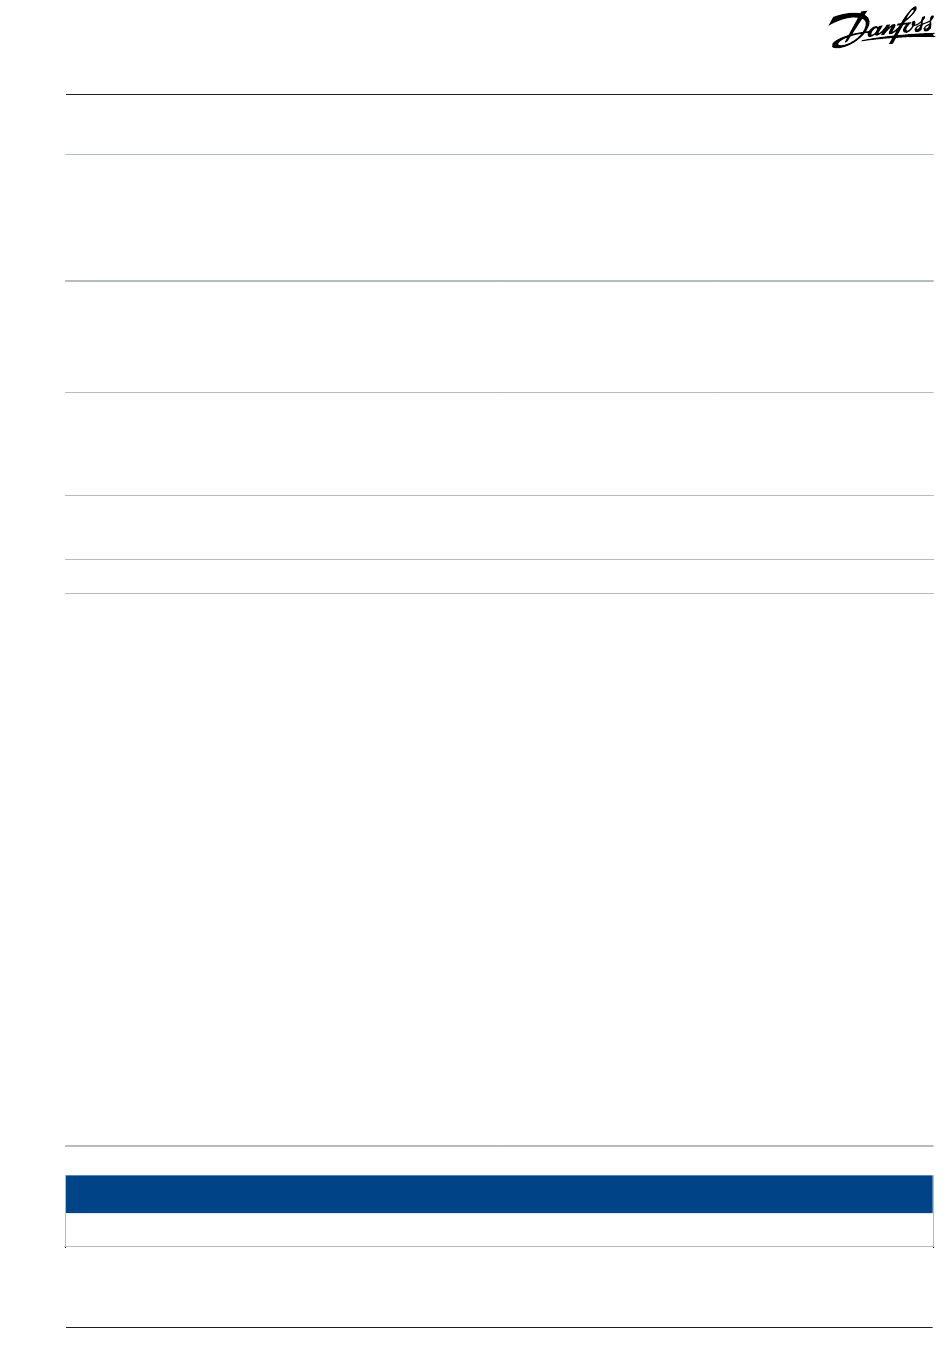This screenshot has height=1369, width=950.
Task: Click the bottom border of the blue-headed table
Action: click(x=499, y=1247)
